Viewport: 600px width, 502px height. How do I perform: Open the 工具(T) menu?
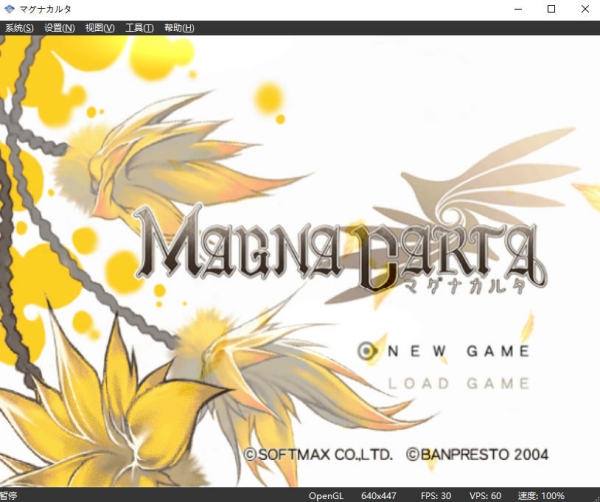[x=140, y=28]
